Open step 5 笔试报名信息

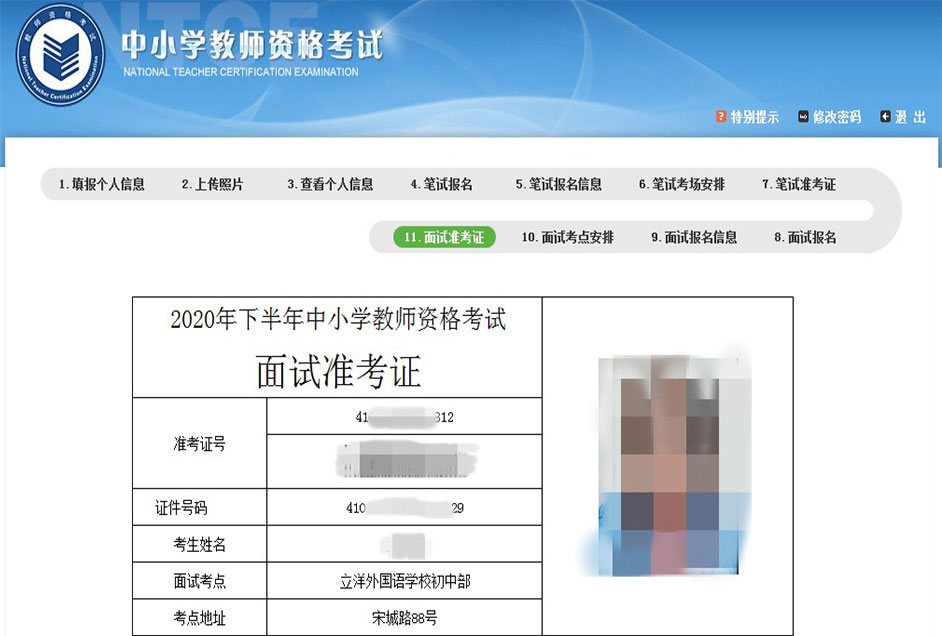pos(559,184)
